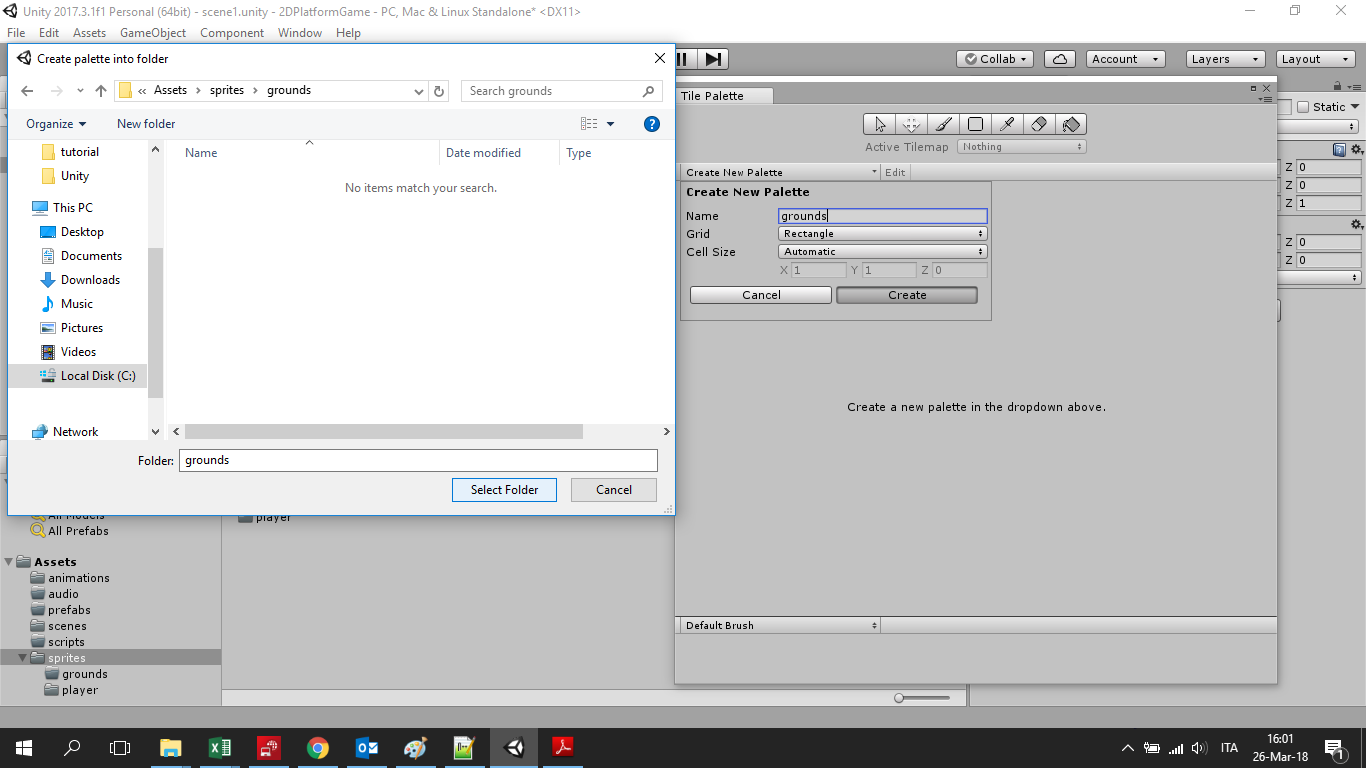Collapse the sprites folder in Assets tree

pos(23,658)
